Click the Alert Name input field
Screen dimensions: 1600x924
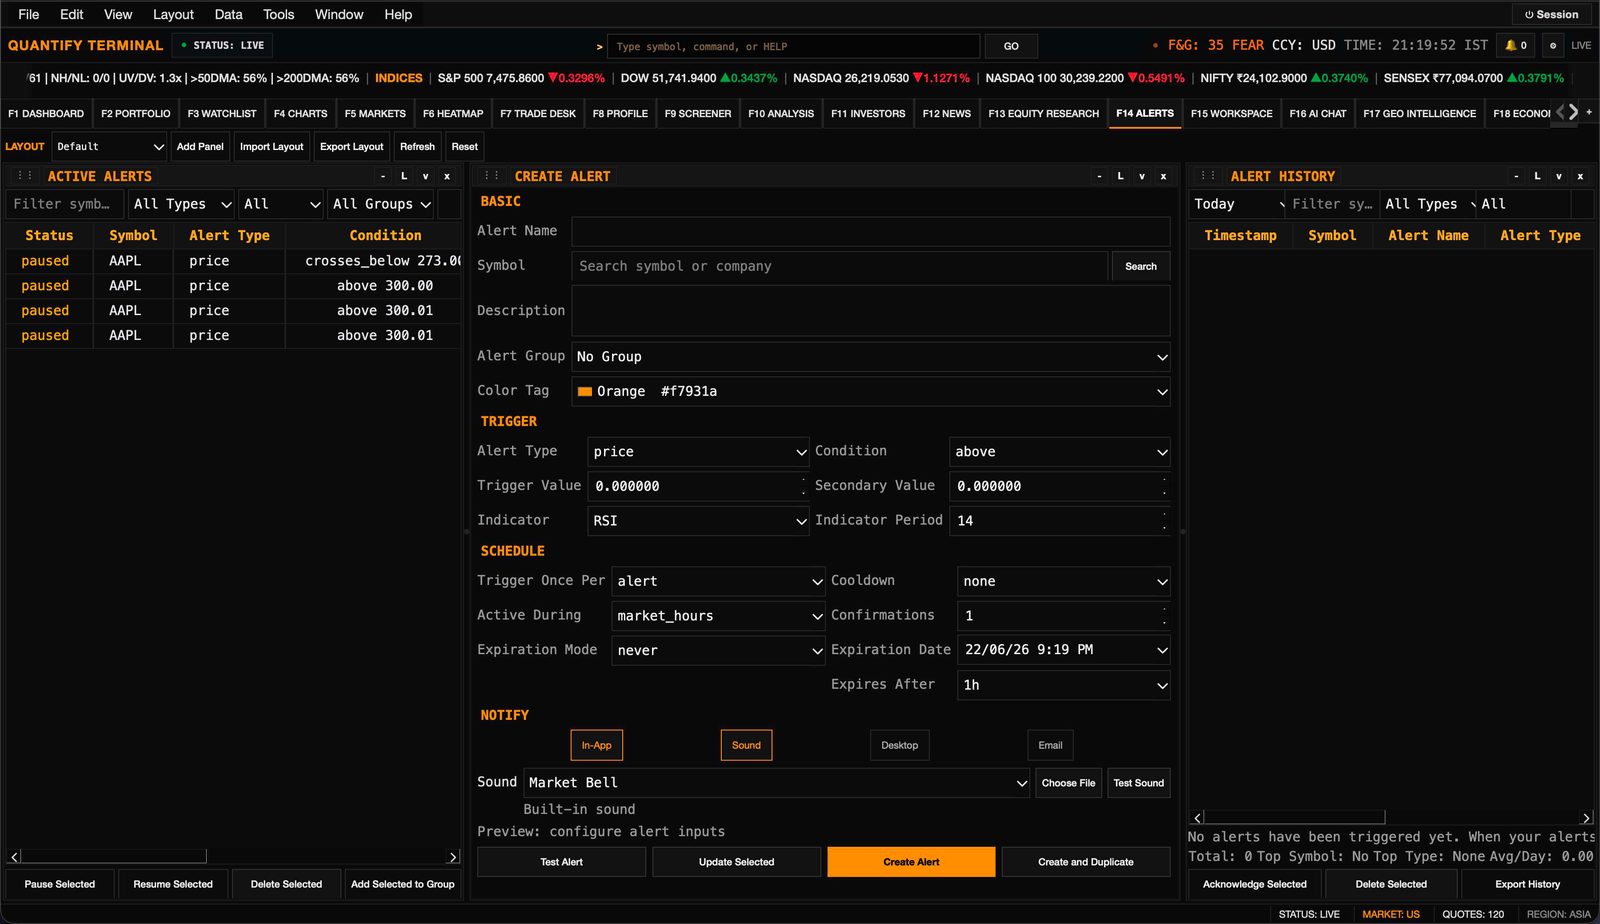click(x=871, y=231)
